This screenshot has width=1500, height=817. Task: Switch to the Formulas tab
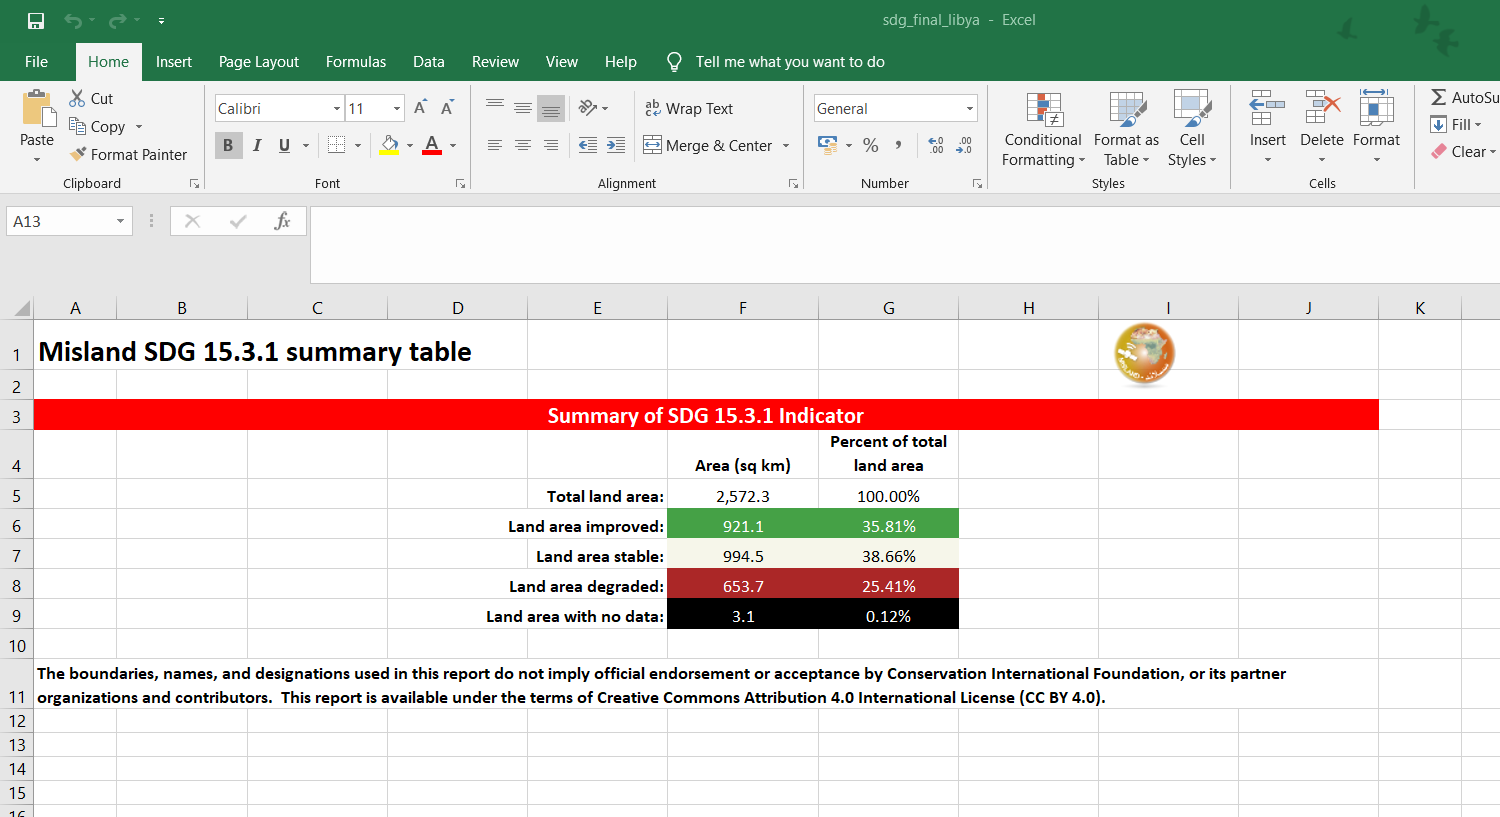(x=356, y=61)
